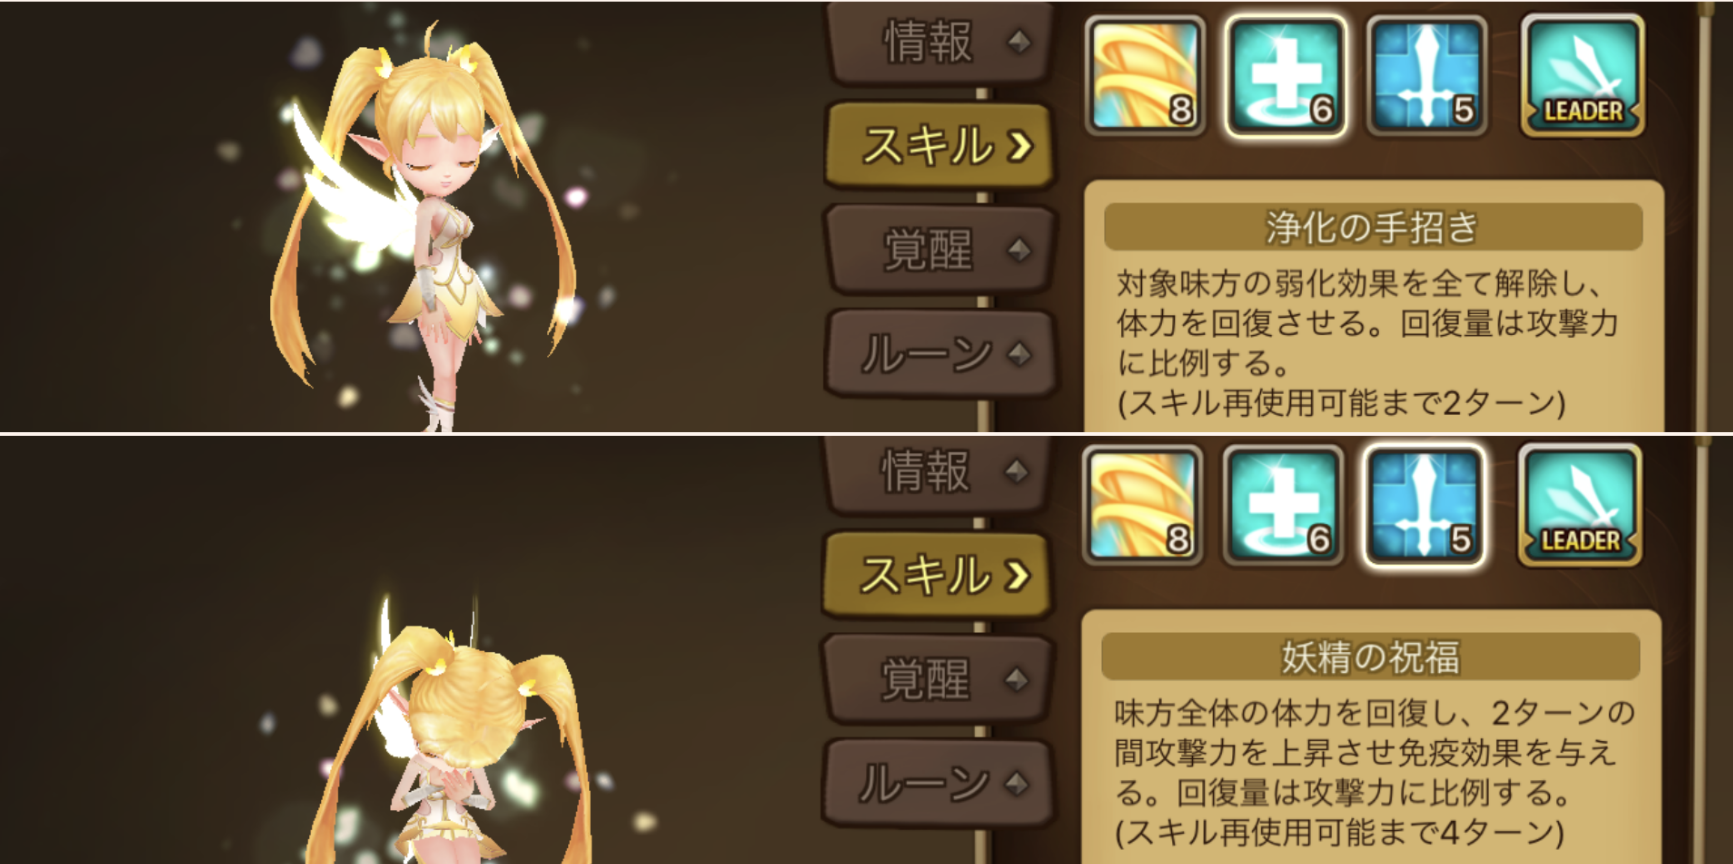This screenshot has width=1733, height=864.
Task: Select the highlighted heal cross skill in top panel
Action: [1286, 76]
